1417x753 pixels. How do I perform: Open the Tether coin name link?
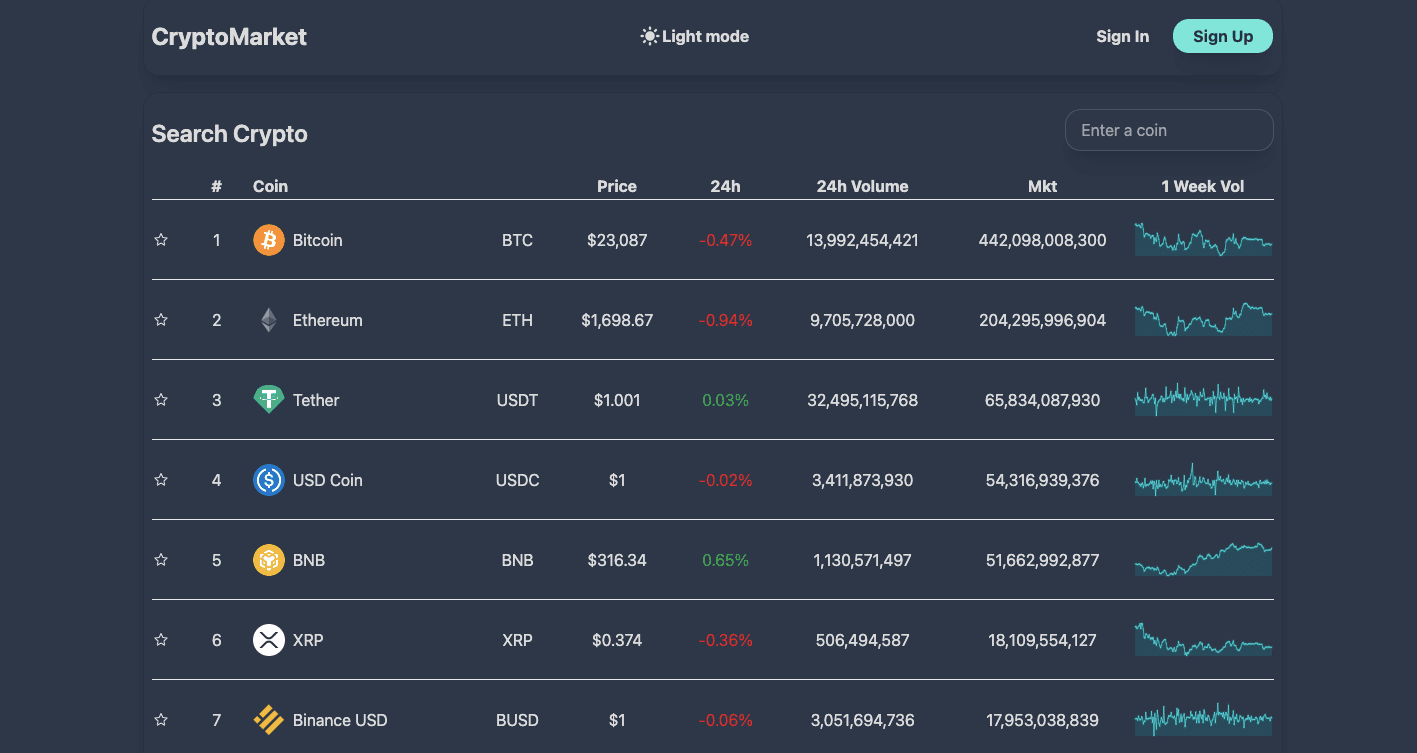click(316, 400)
